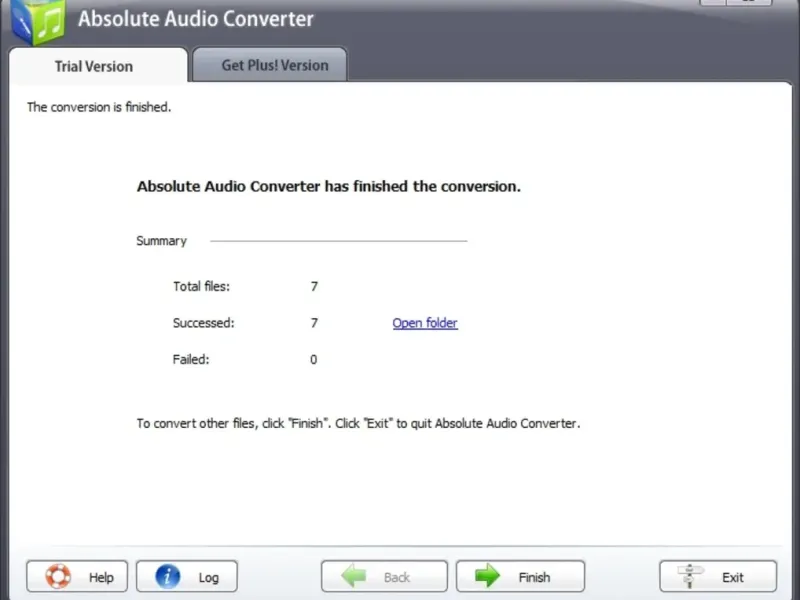Go Back to the previous step
This screenshot has height=600, width=800.
coord(384,577)
